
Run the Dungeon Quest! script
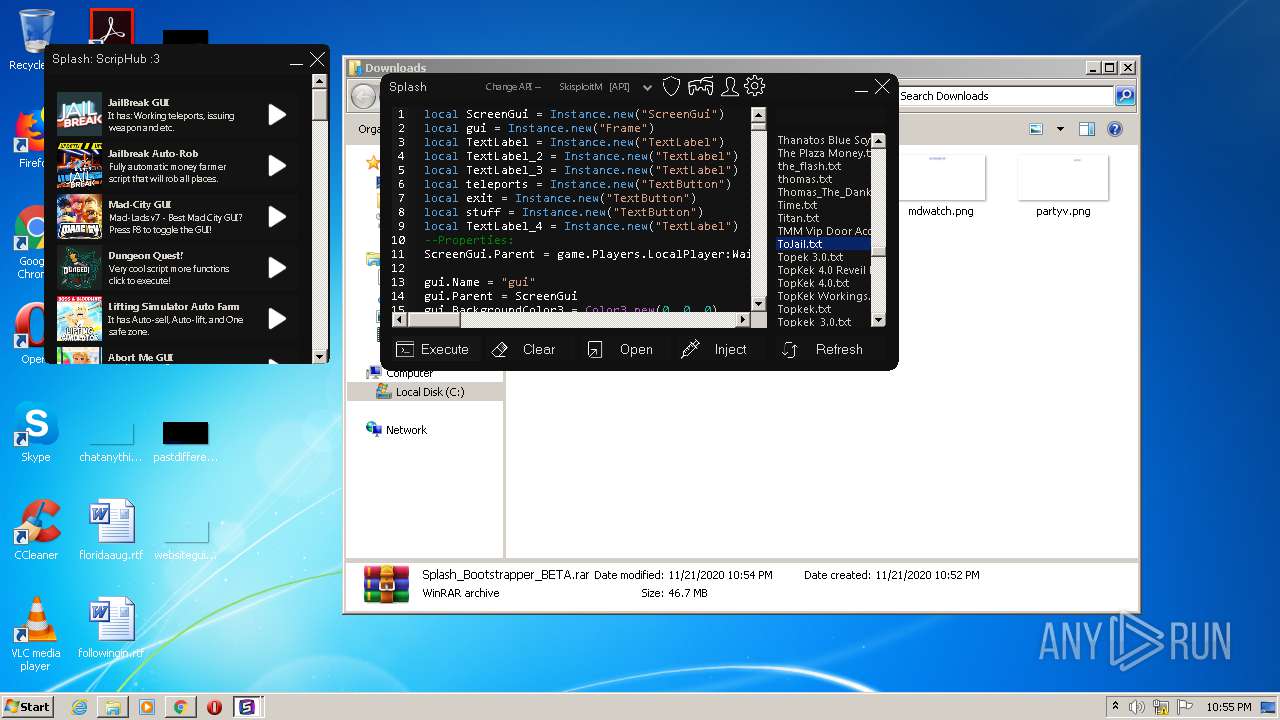[277, 267]
